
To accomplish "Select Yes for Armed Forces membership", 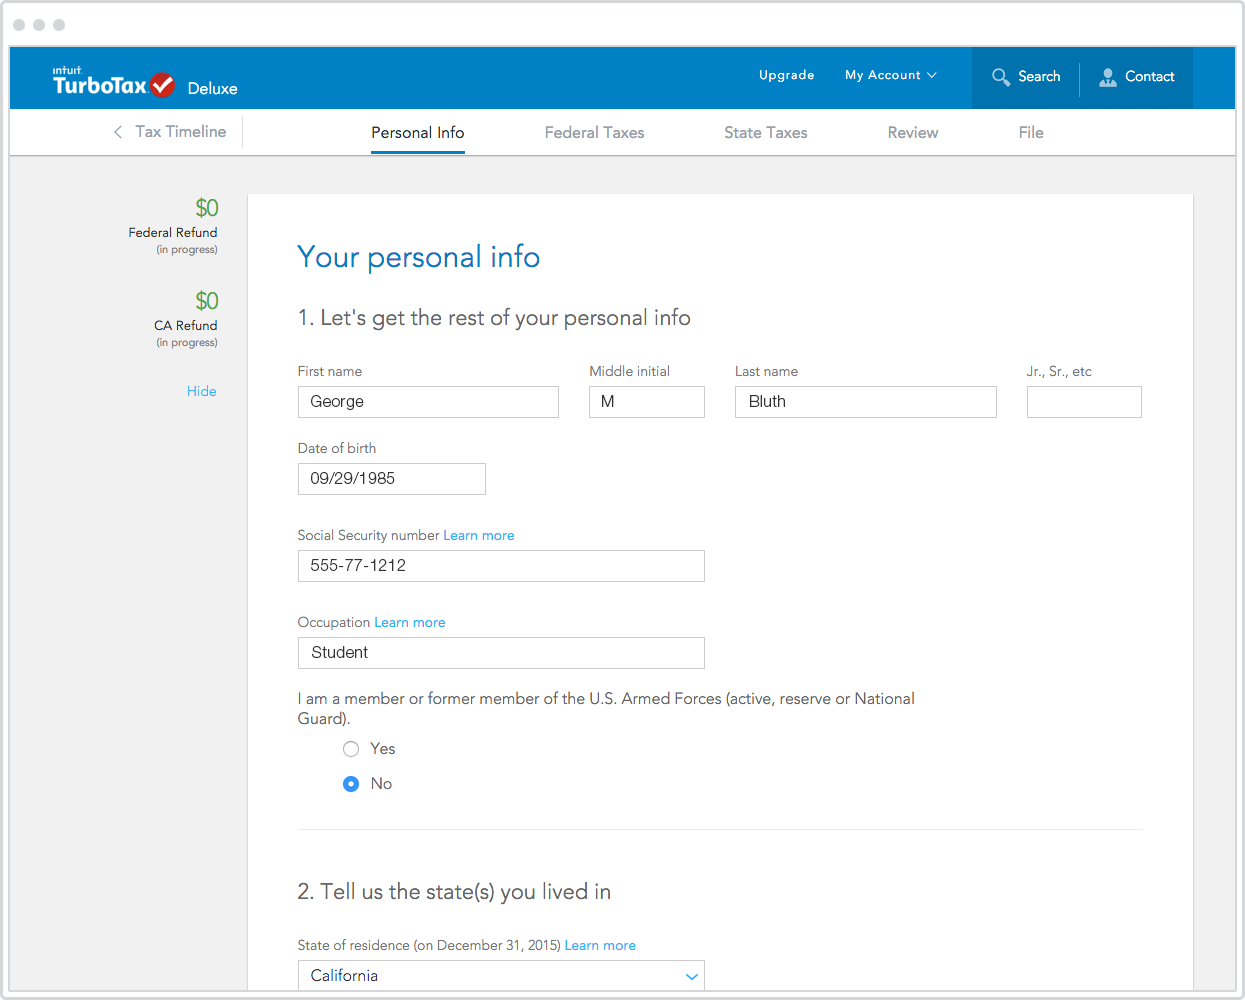I will click(x=351, y=749).
